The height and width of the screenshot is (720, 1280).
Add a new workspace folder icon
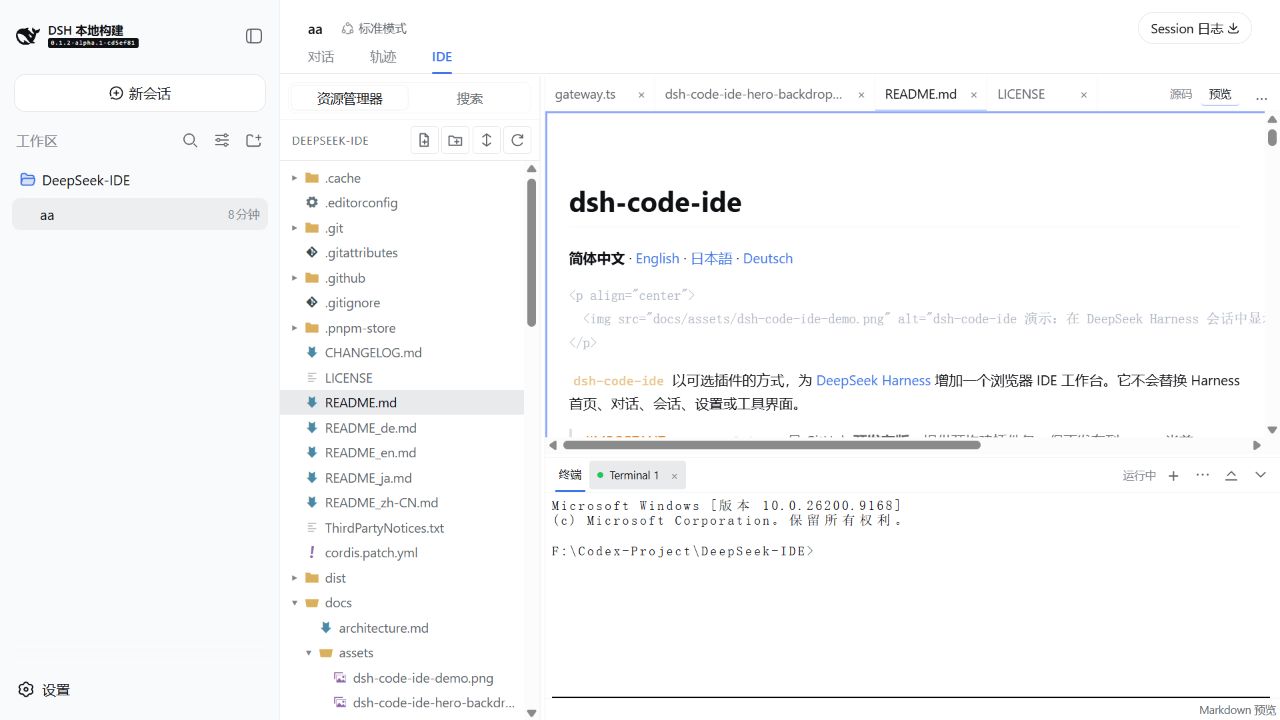click(x=254, y=141)
